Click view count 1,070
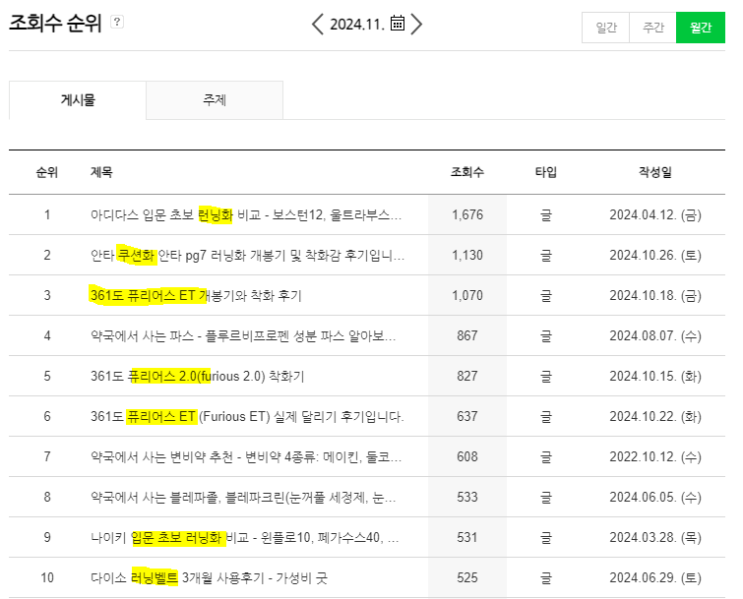 [x=468, y=296]
